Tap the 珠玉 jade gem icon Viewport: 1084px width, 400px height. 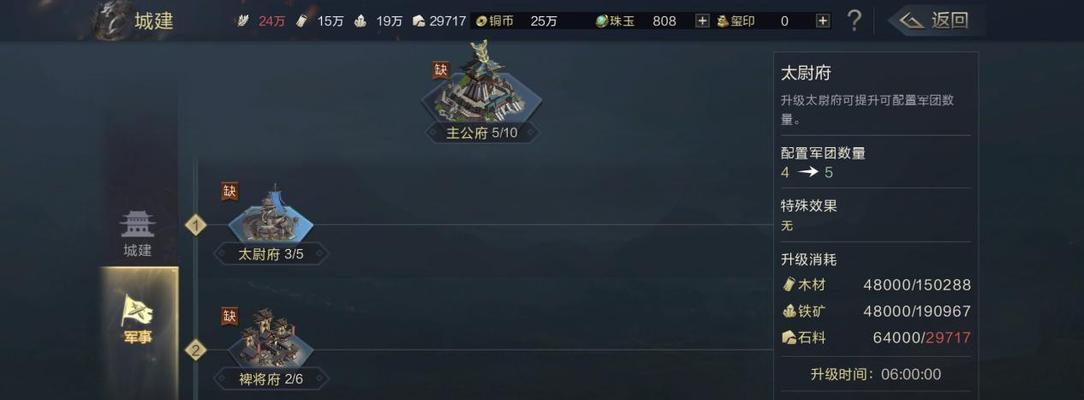pyautogui.click(x=601, y=21)
